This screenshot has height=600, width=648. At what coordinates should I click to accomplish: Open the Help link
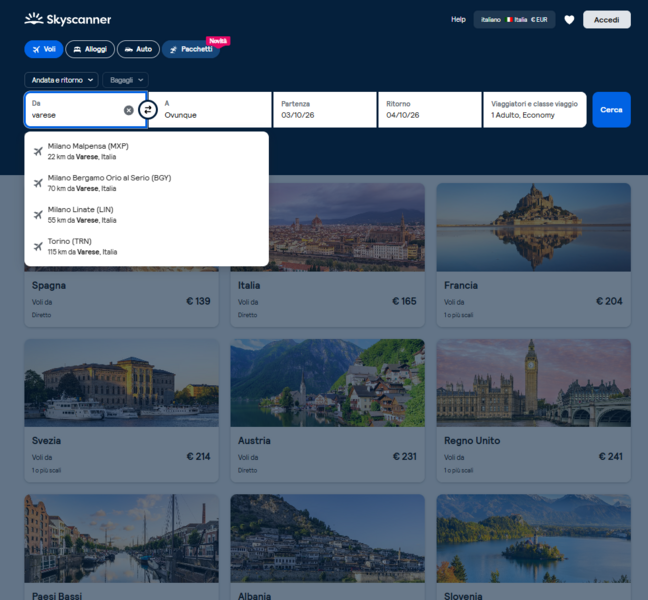458,19
